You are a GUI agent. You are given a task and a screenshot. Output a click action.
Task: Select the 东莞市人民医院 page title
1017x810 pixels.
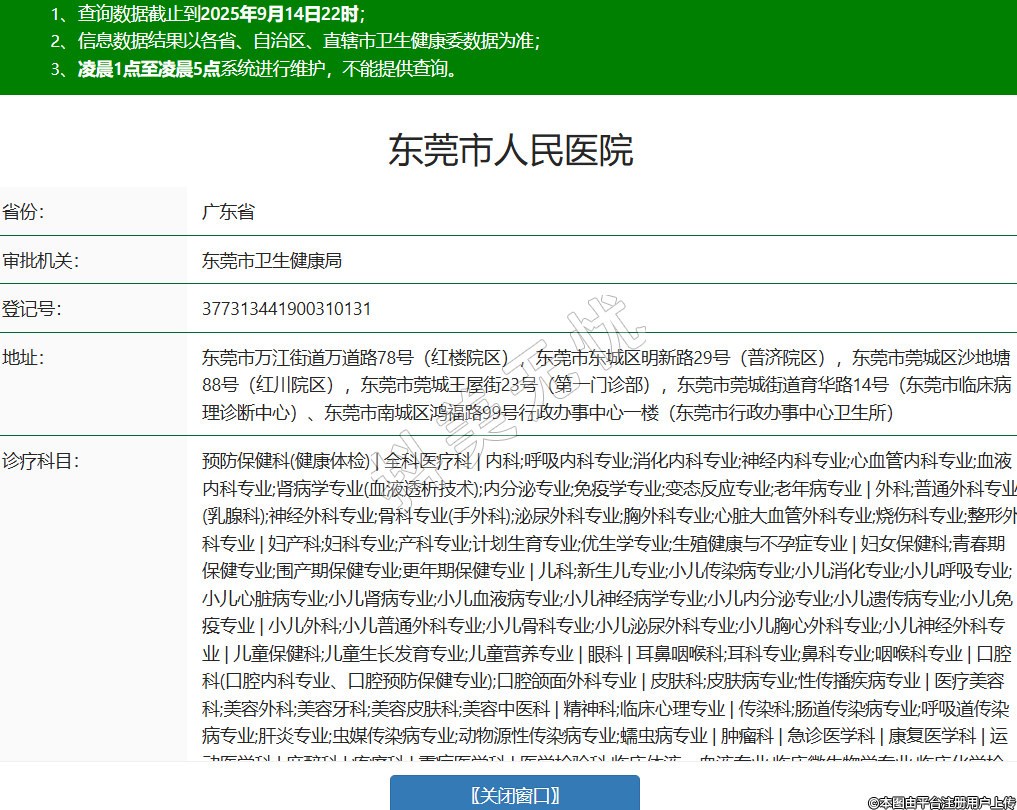(x=510, y=151)
